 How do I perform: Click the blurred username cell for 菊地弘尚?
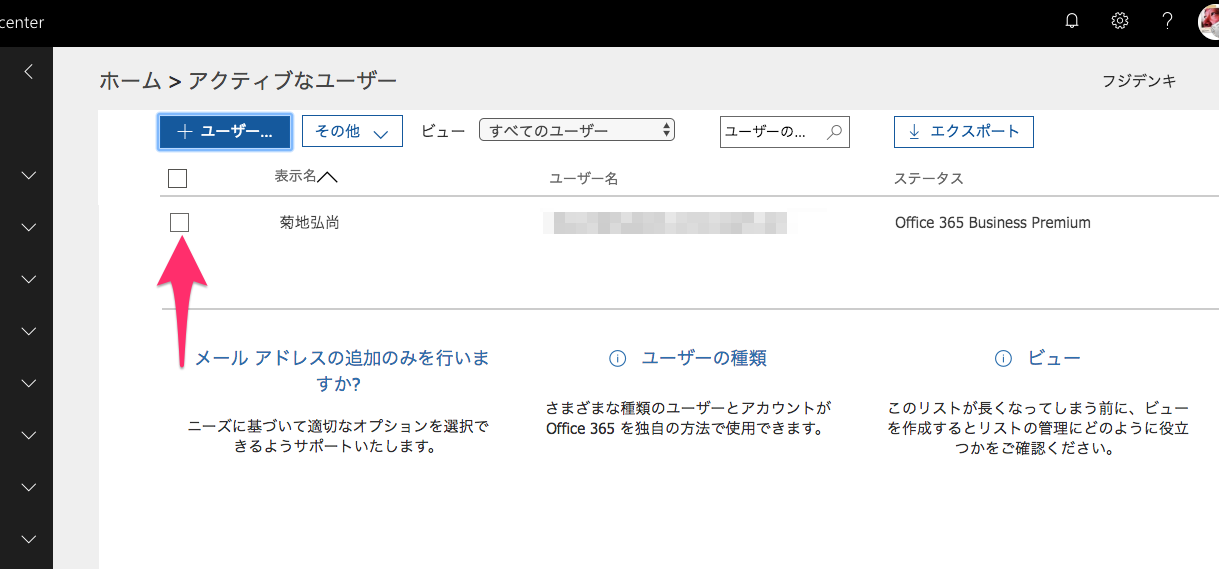click(x=665, y=222)
